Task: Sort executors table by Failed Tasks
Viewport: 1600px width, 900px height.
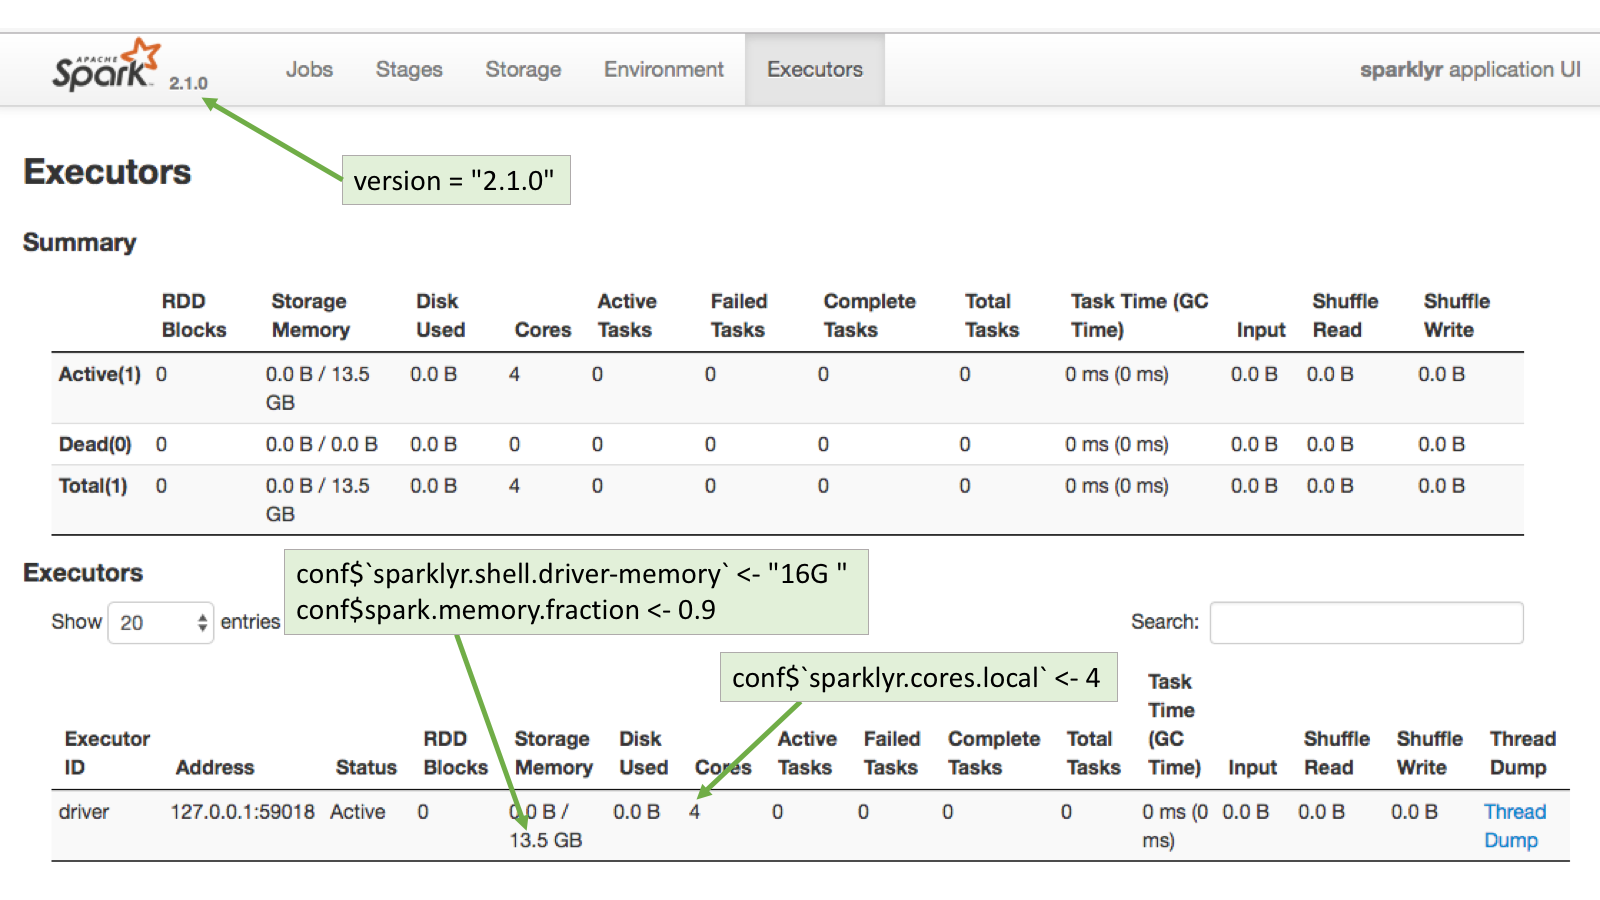Action: (x=891, y=753)
